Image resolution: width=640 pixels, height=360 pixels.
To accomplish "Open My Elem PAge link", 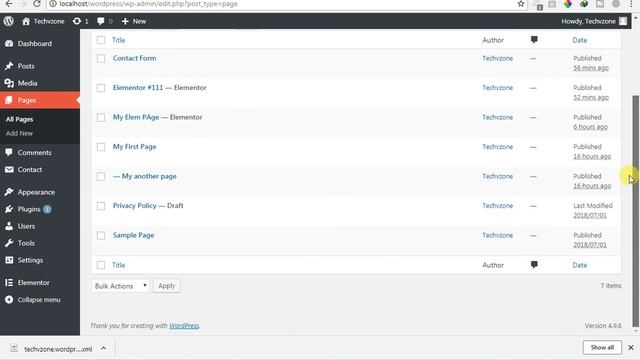I will tap(136, 117).
